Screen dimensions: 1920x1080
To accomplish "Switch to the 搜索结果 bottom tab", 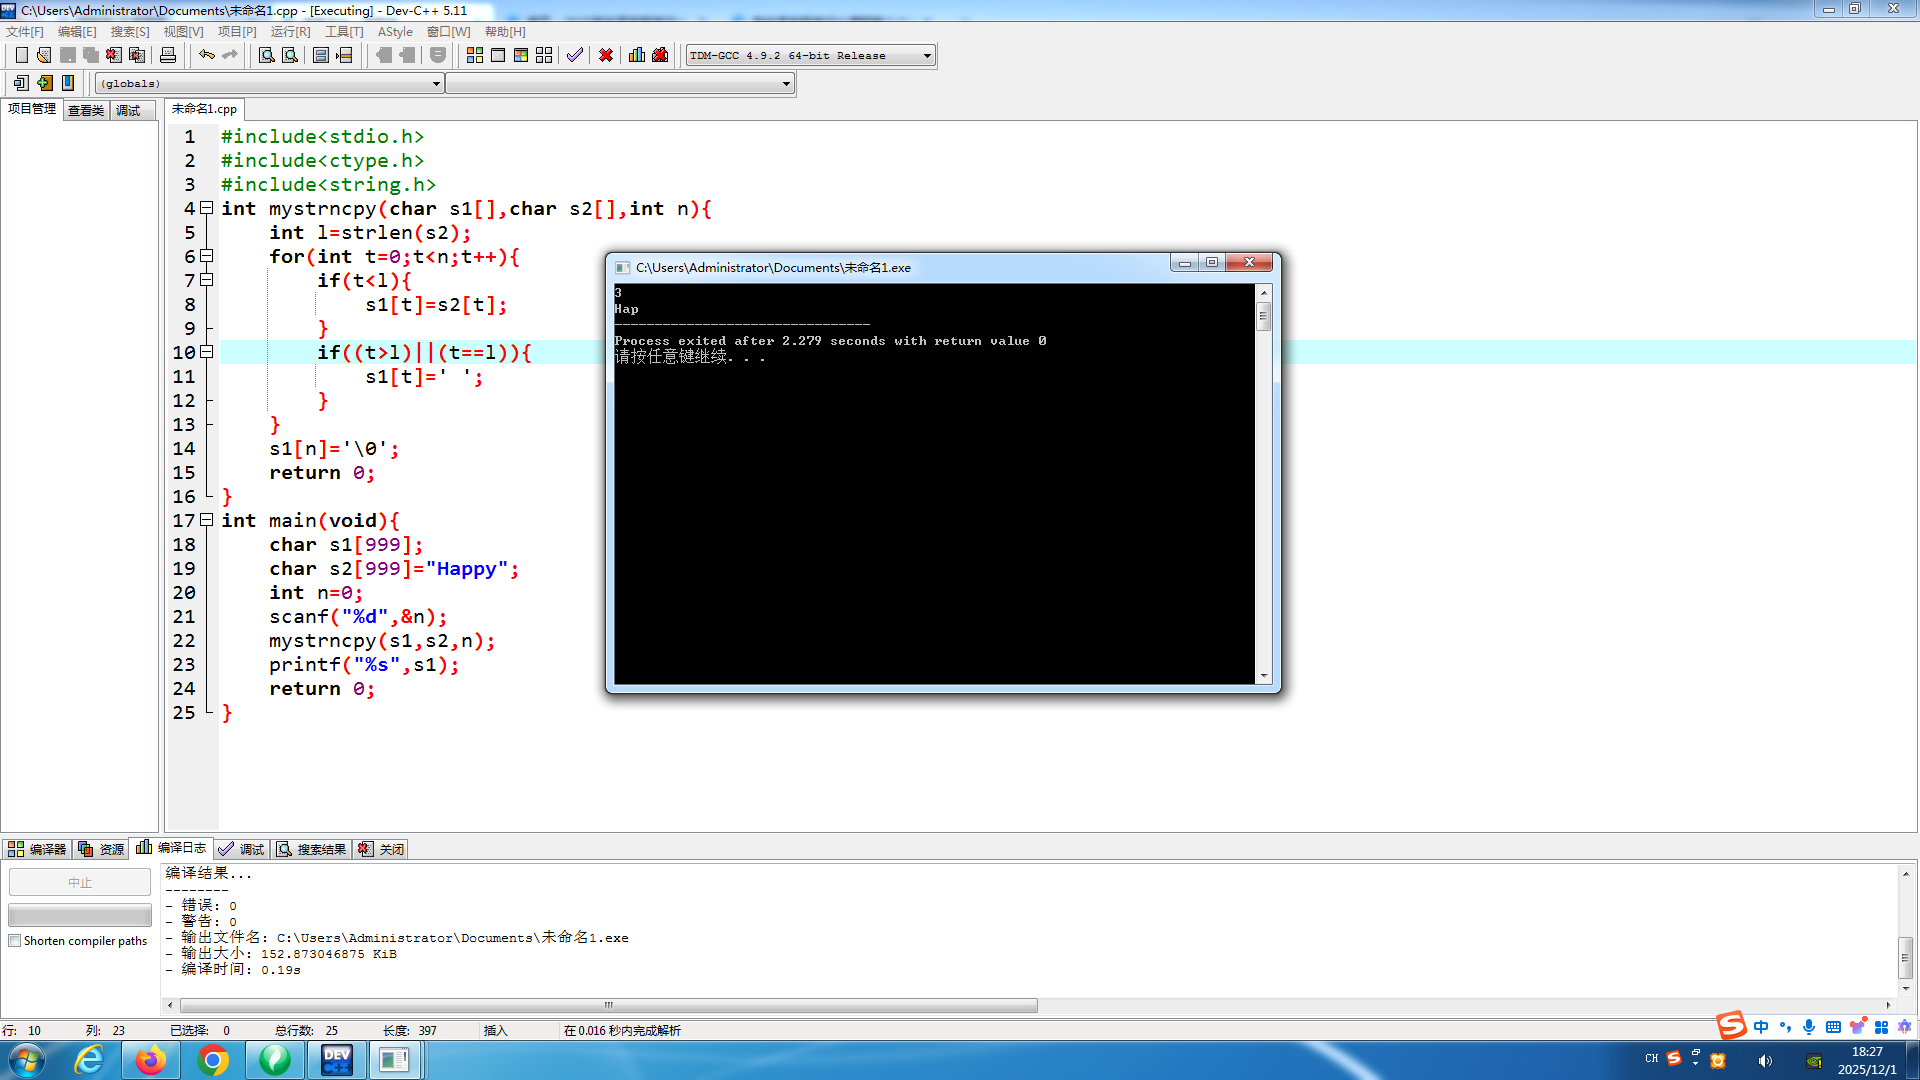I will 312,849.
